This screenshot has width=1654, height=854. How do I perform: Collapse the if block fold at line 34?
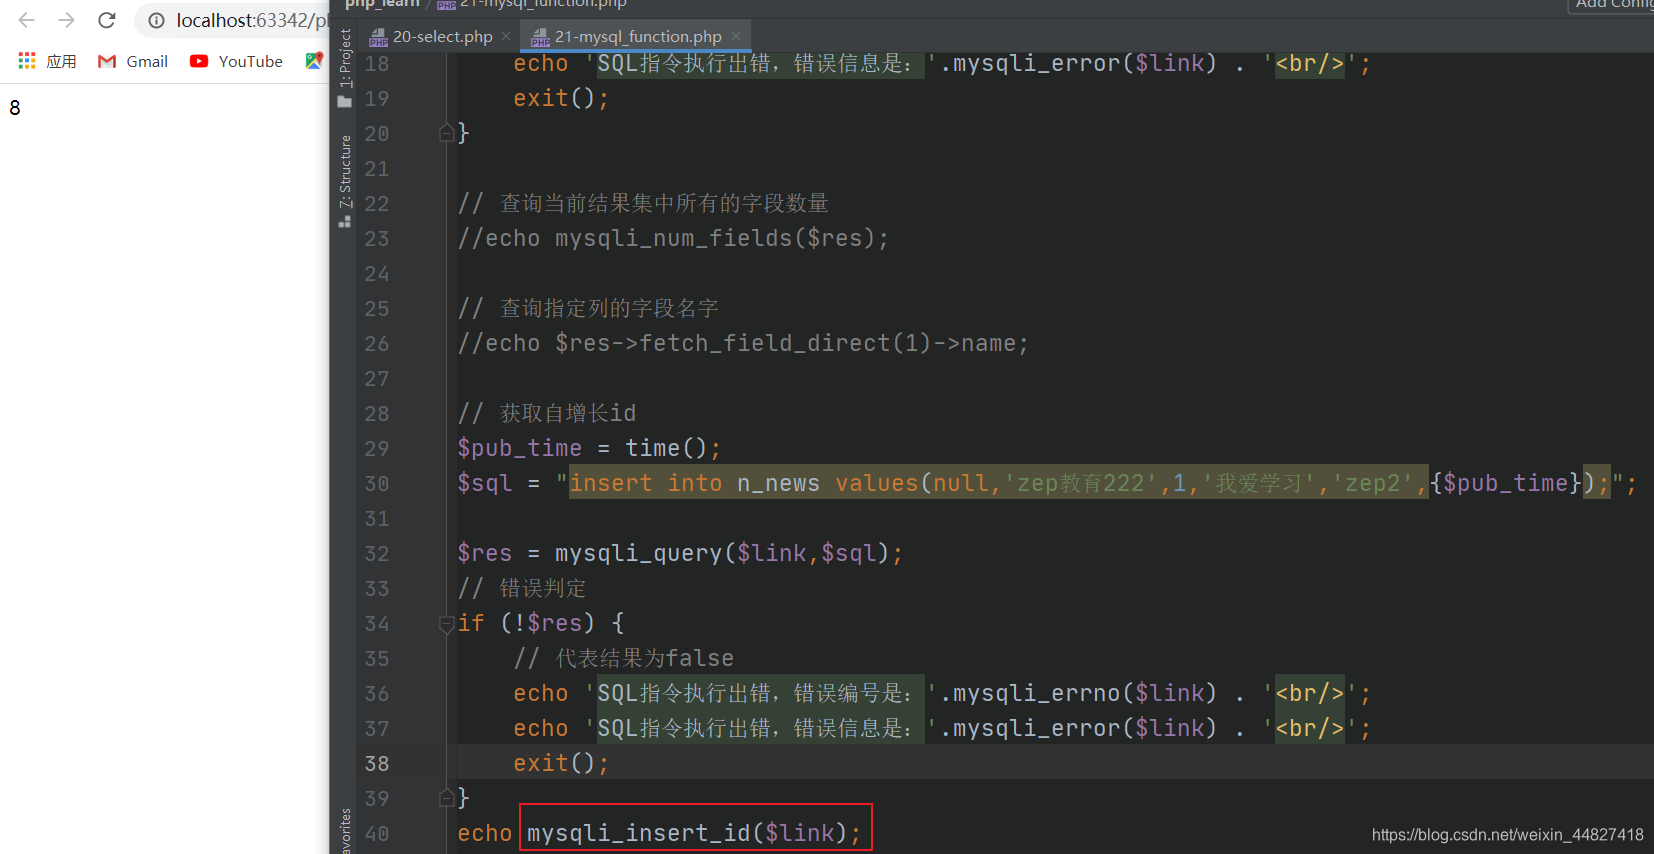(447, 624)
